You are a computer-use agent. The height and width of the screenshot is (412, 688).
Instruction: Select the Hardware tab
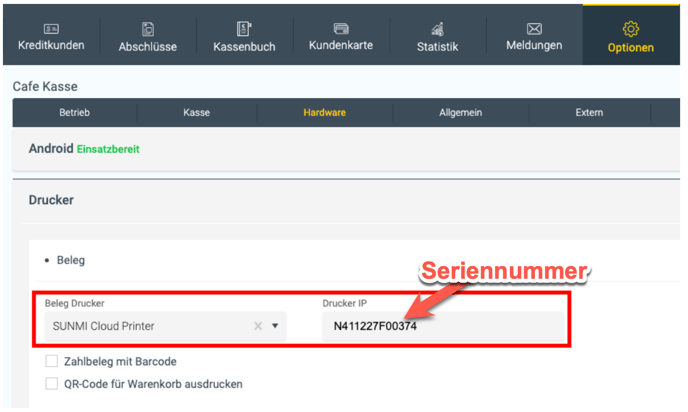[325, 113]
